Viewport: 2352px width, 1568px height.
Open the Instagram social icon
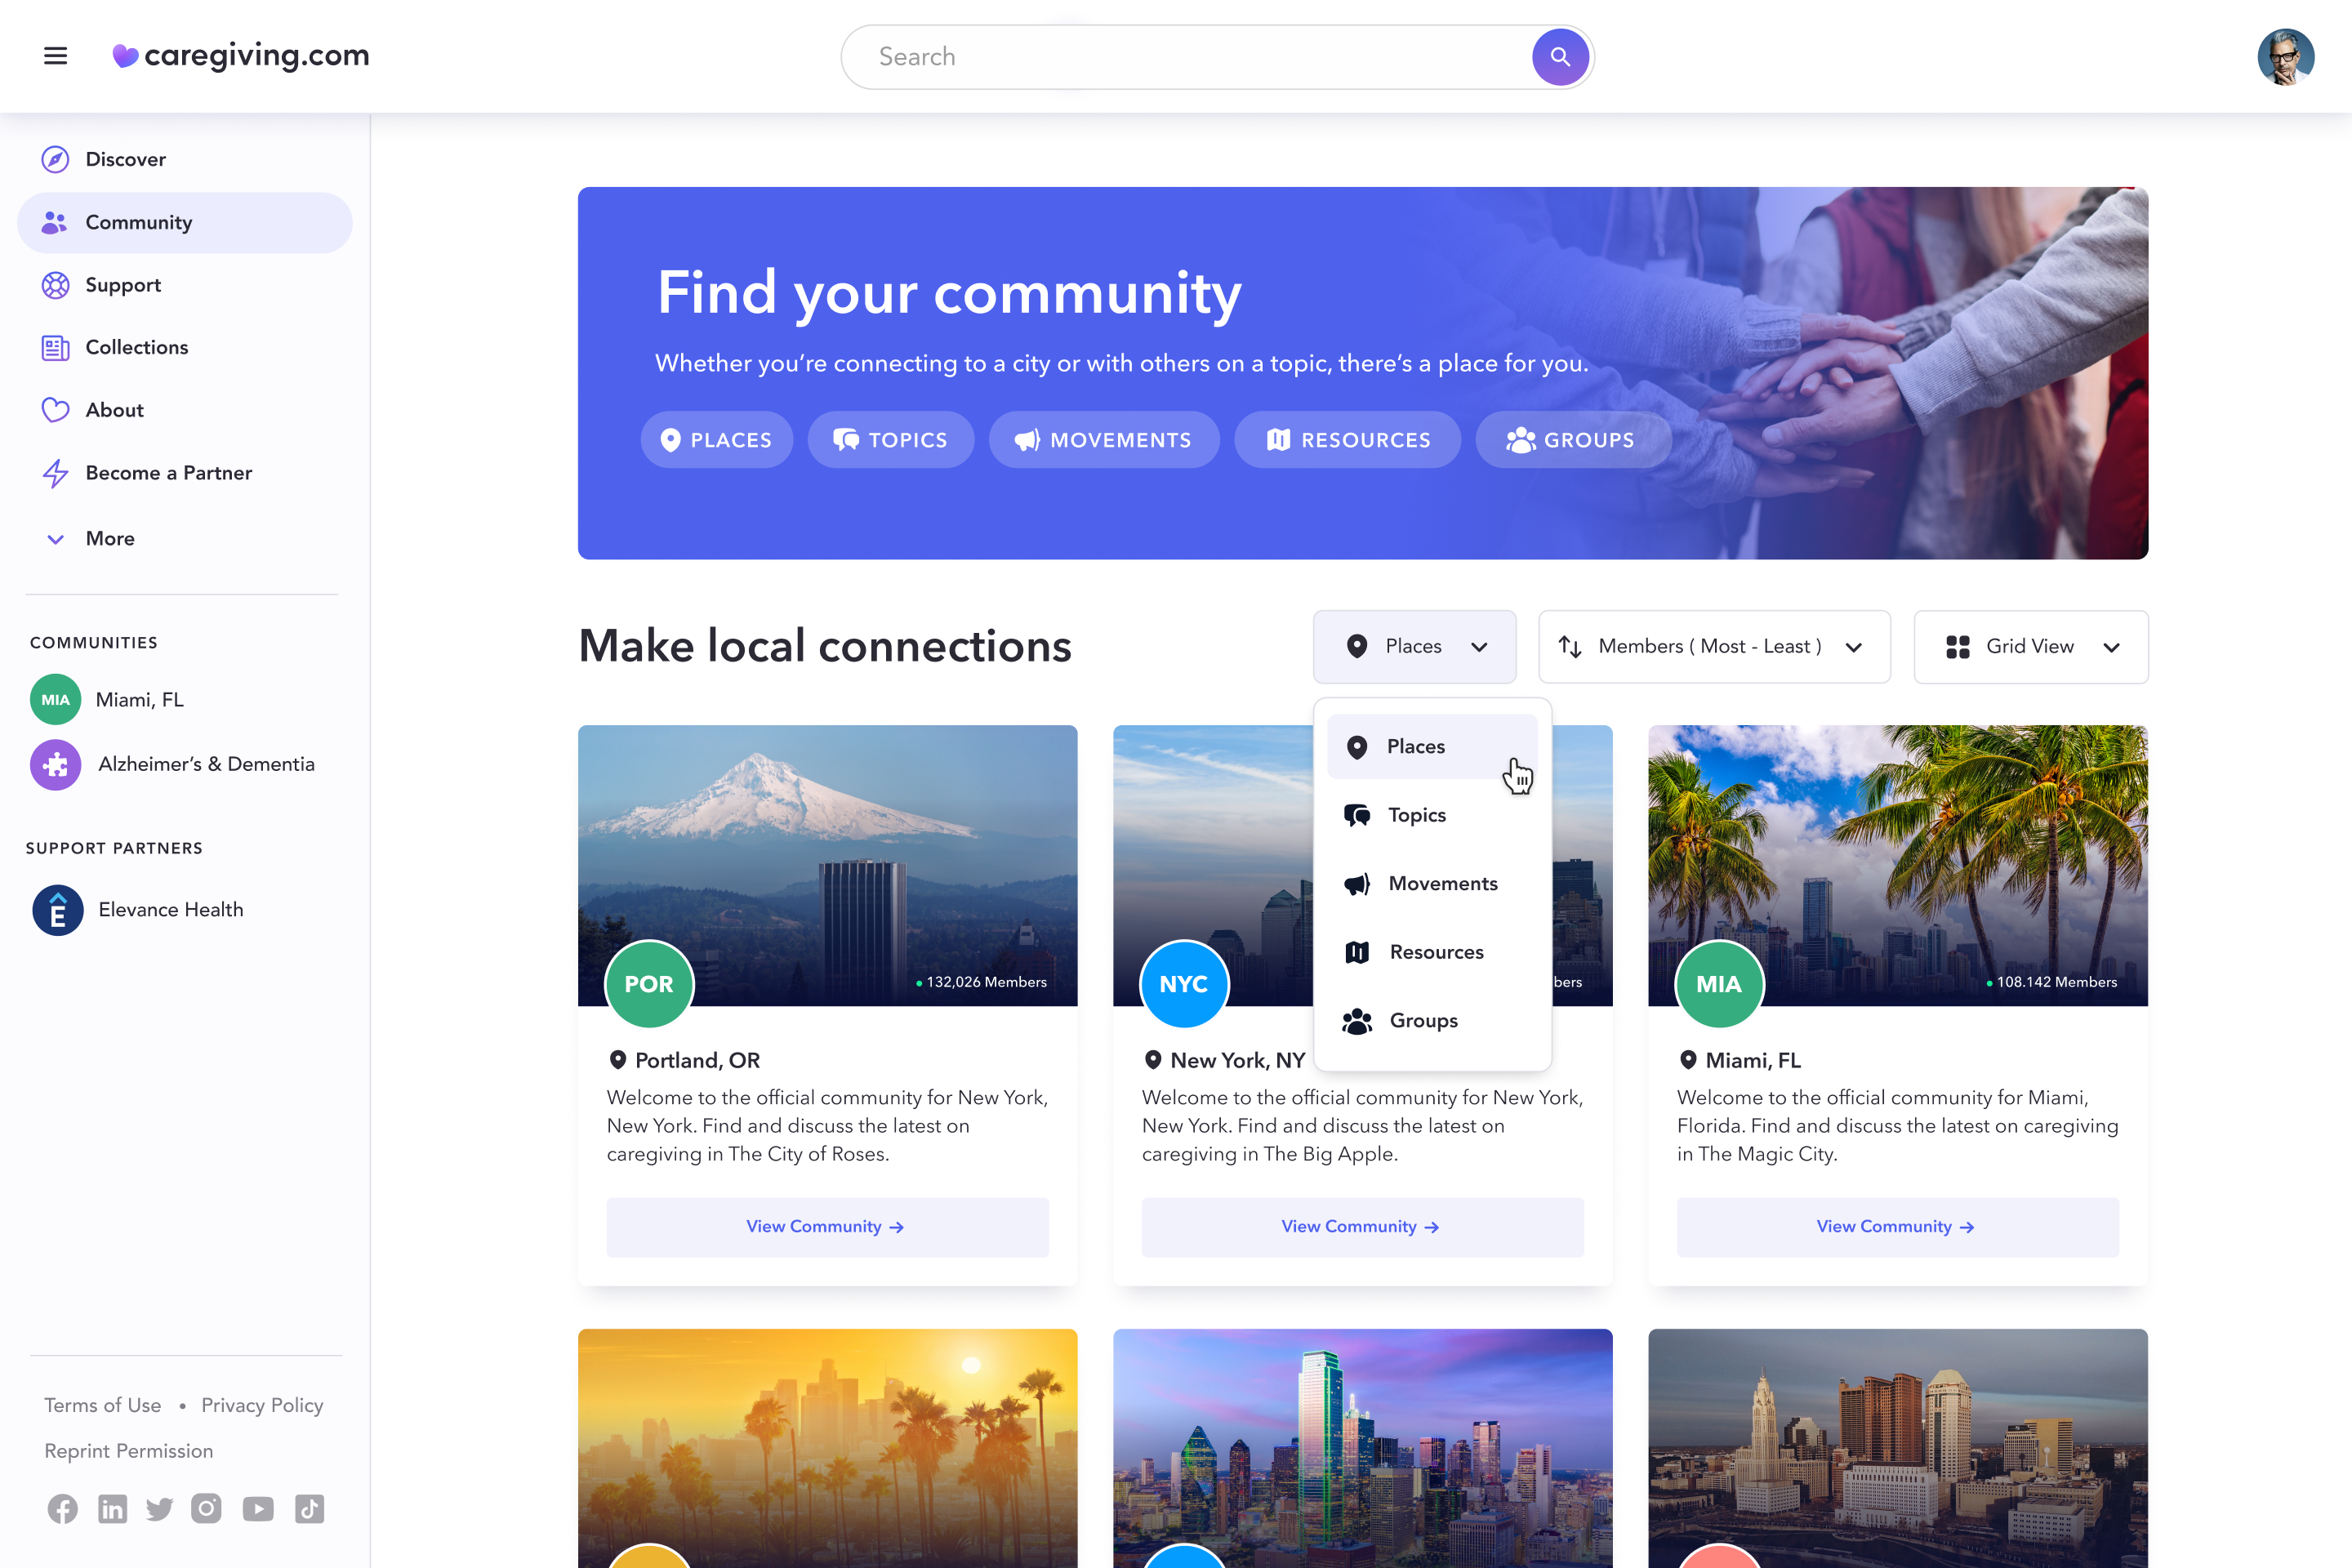tap(206, 1508)
